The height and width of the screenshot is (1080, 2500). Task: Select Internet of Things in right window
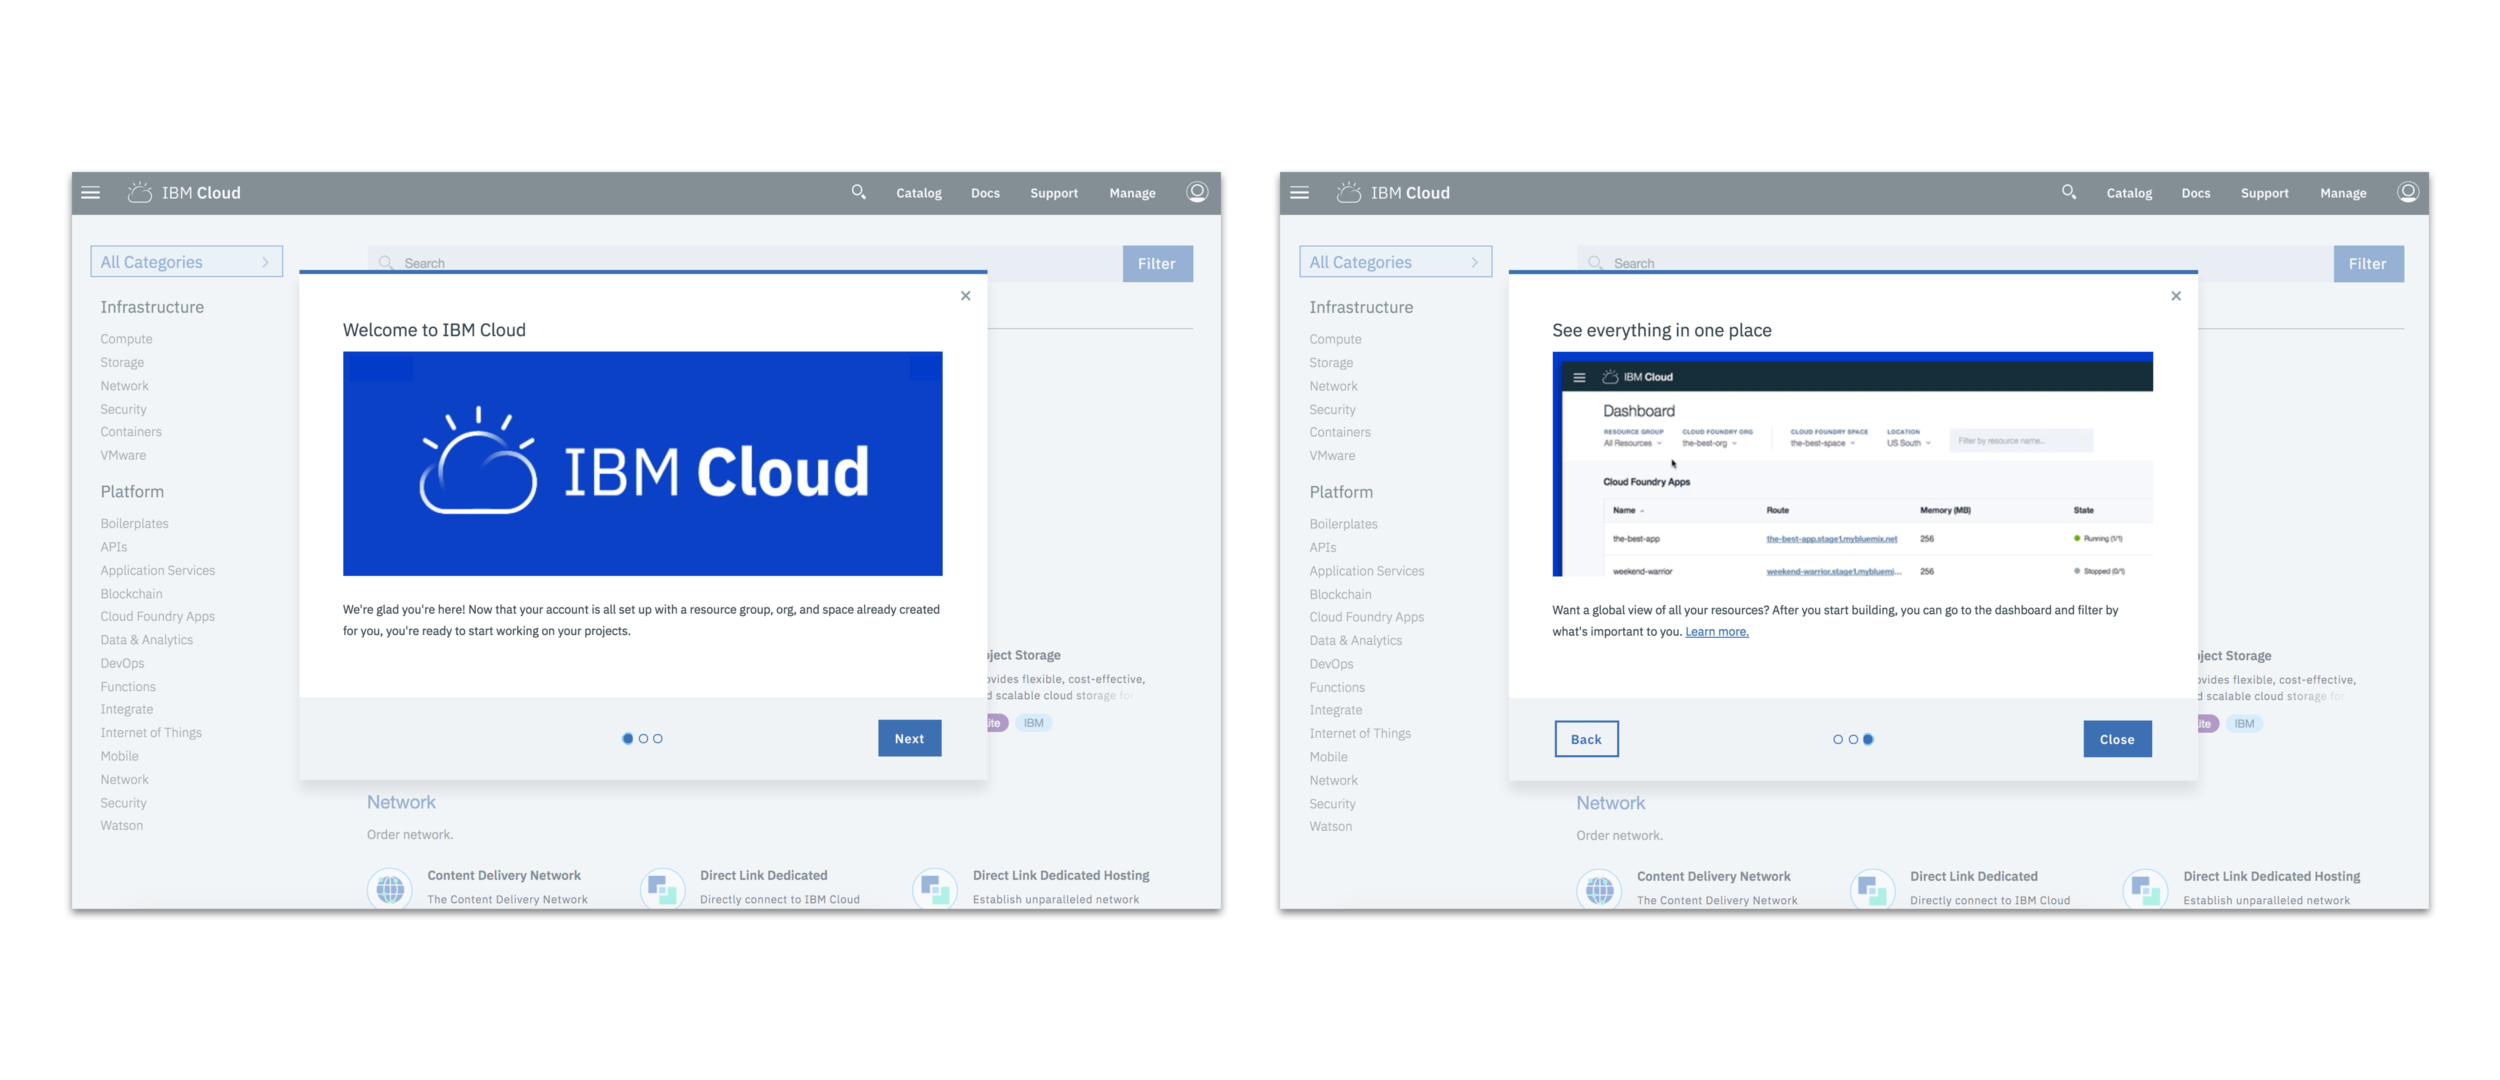click(x=1360, y=734)
